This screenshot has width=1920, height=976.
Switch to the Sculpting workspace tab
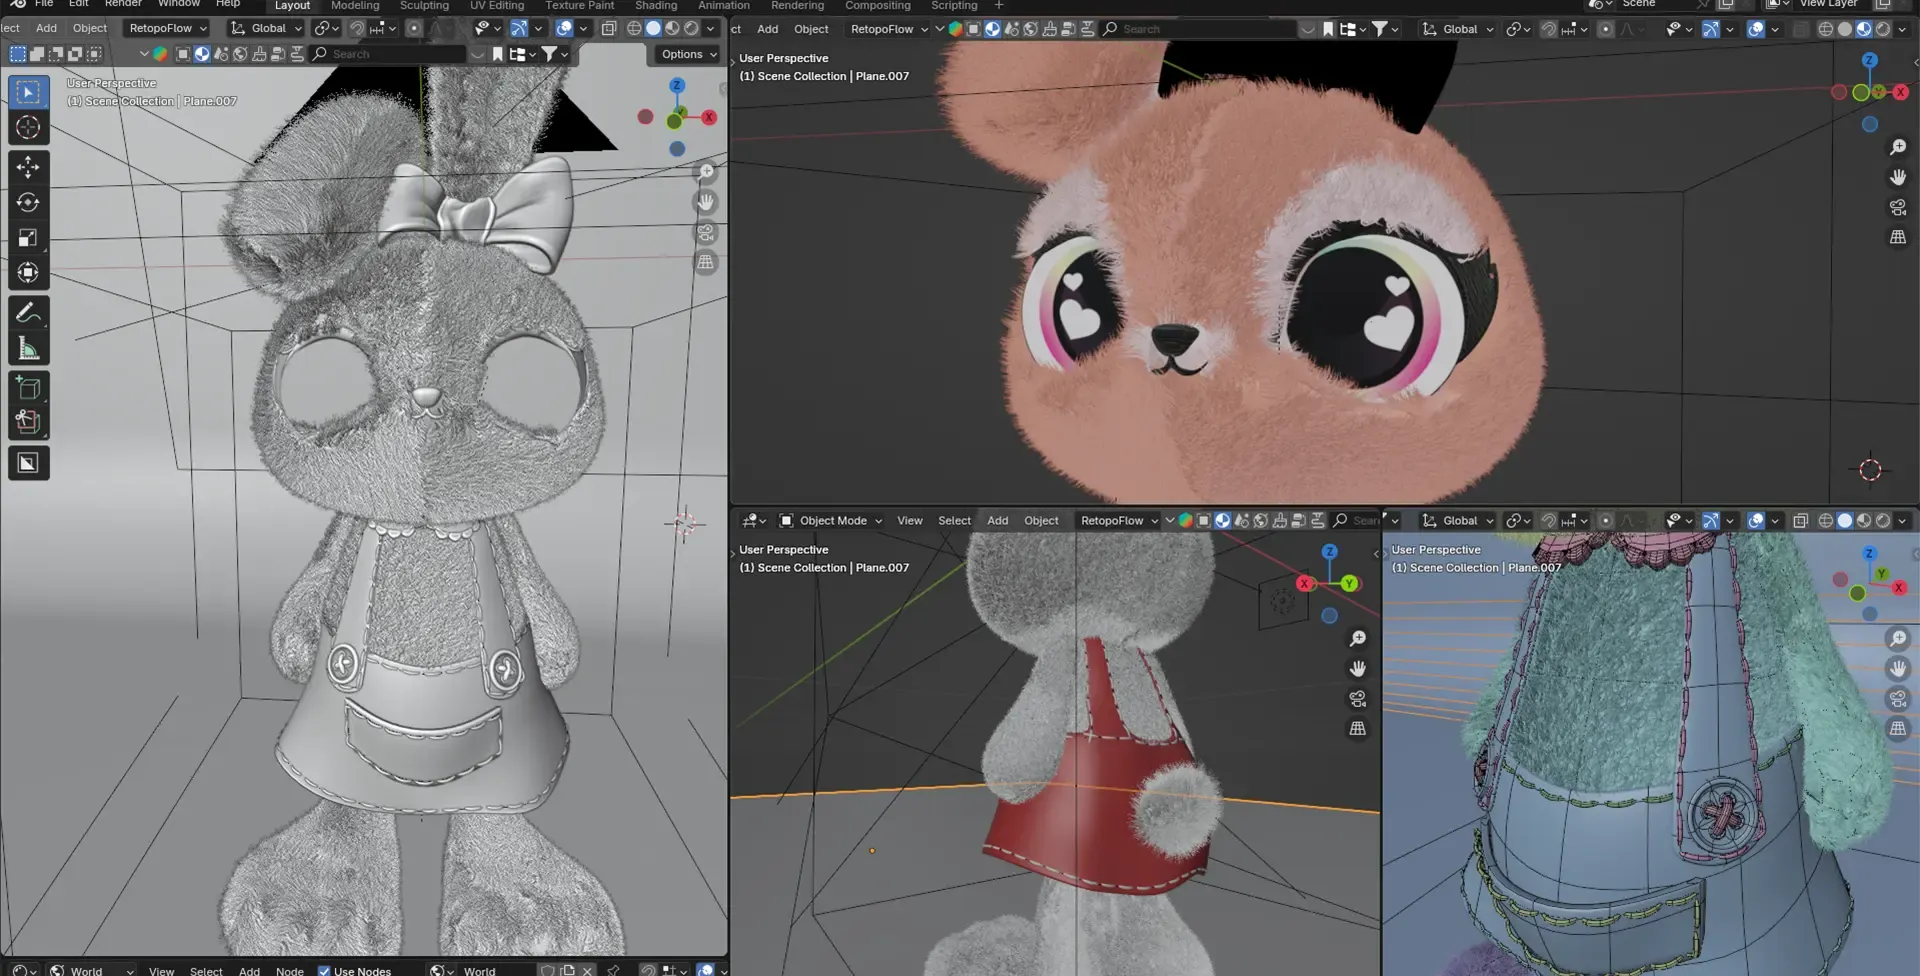tap(424, 6)
